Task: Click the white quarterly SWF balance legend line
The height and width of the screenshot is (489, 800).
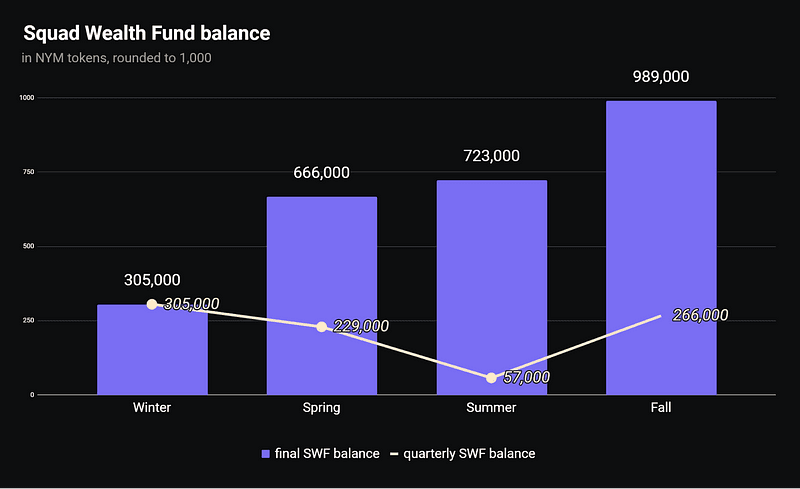Action: point(394,454)
